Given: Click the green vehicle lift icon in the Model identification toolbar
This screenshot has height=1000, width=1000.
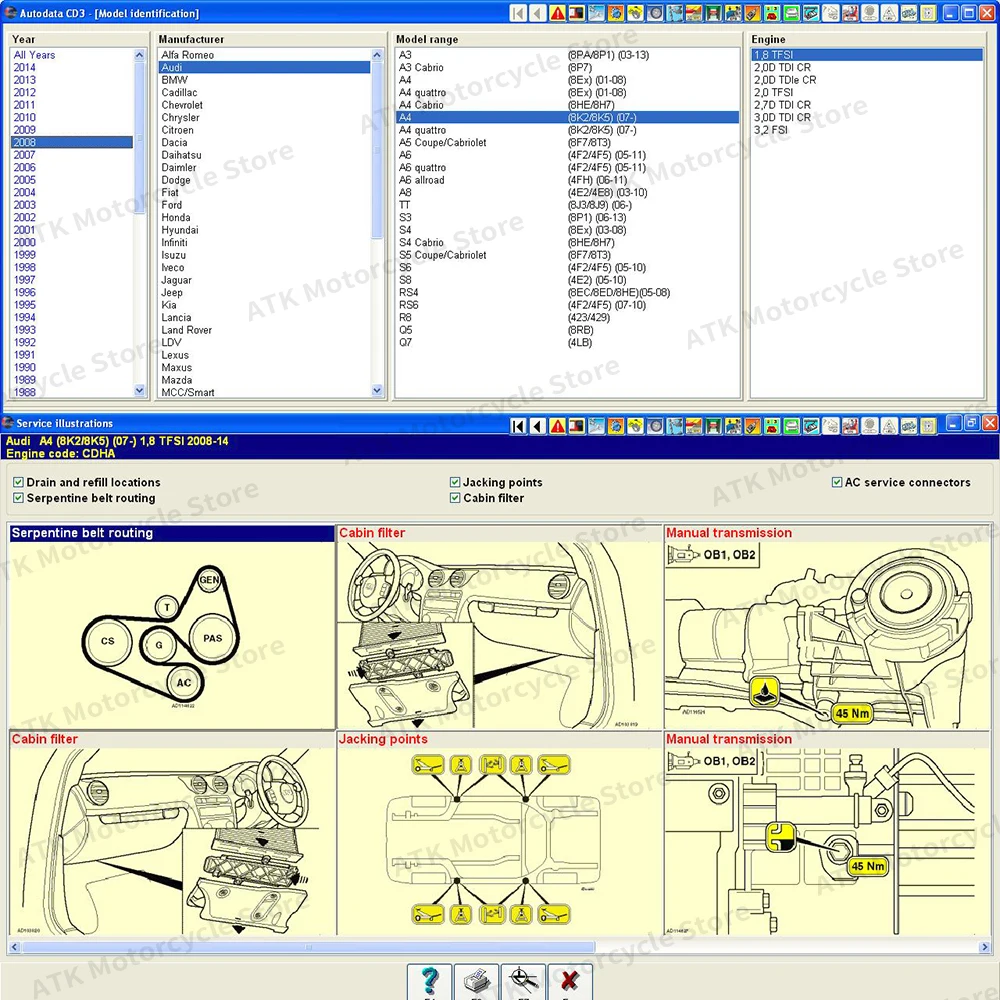Looking at the screenshot, I should point(713,13).
